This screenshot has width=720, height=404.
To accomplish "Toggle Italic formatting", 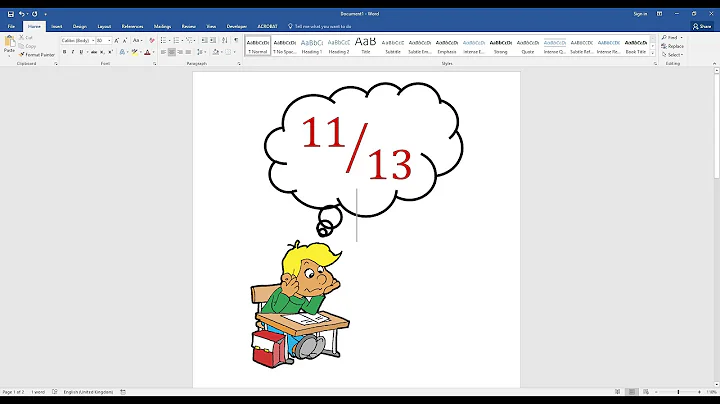I will [x=73, y=52].
